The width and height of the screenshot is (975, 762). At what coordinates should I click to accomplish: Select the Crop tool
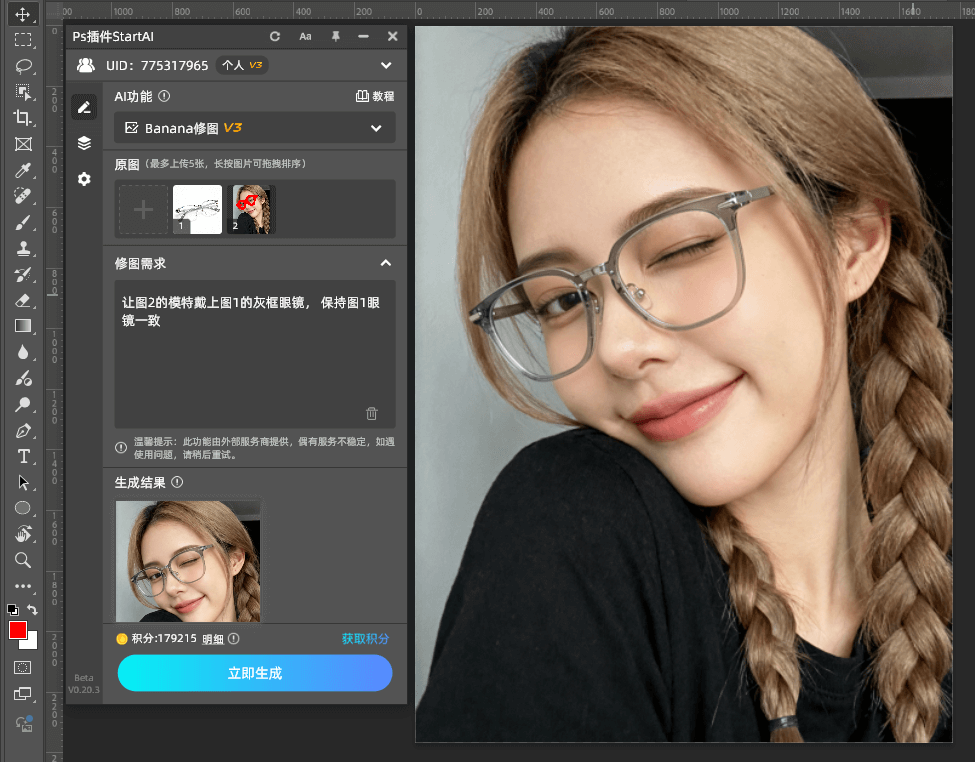click(x=24, y=117)
